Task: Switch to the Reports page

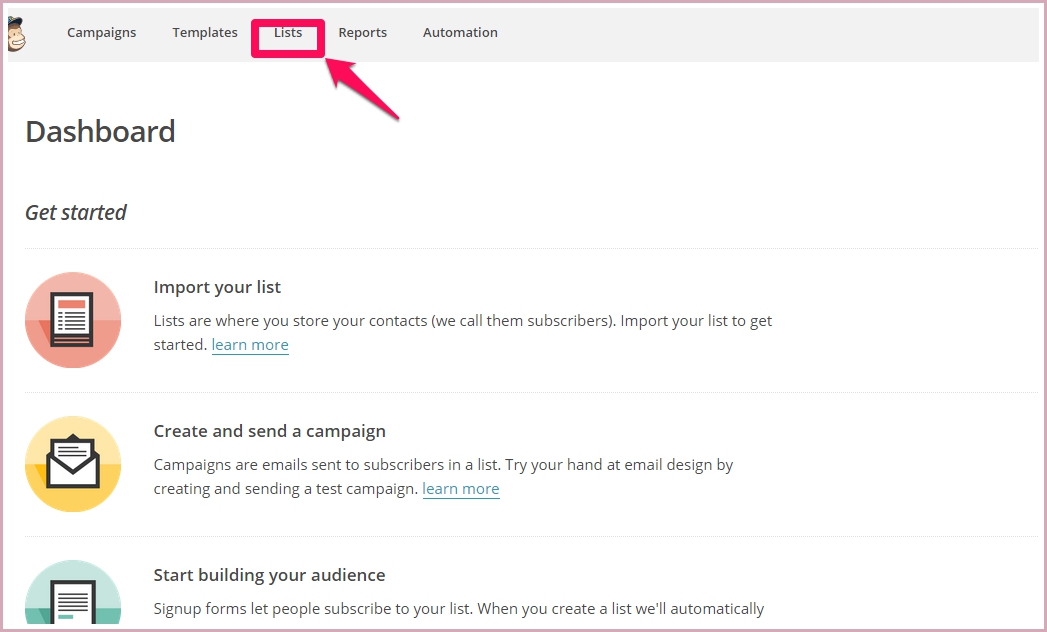Action: point(362,33)
